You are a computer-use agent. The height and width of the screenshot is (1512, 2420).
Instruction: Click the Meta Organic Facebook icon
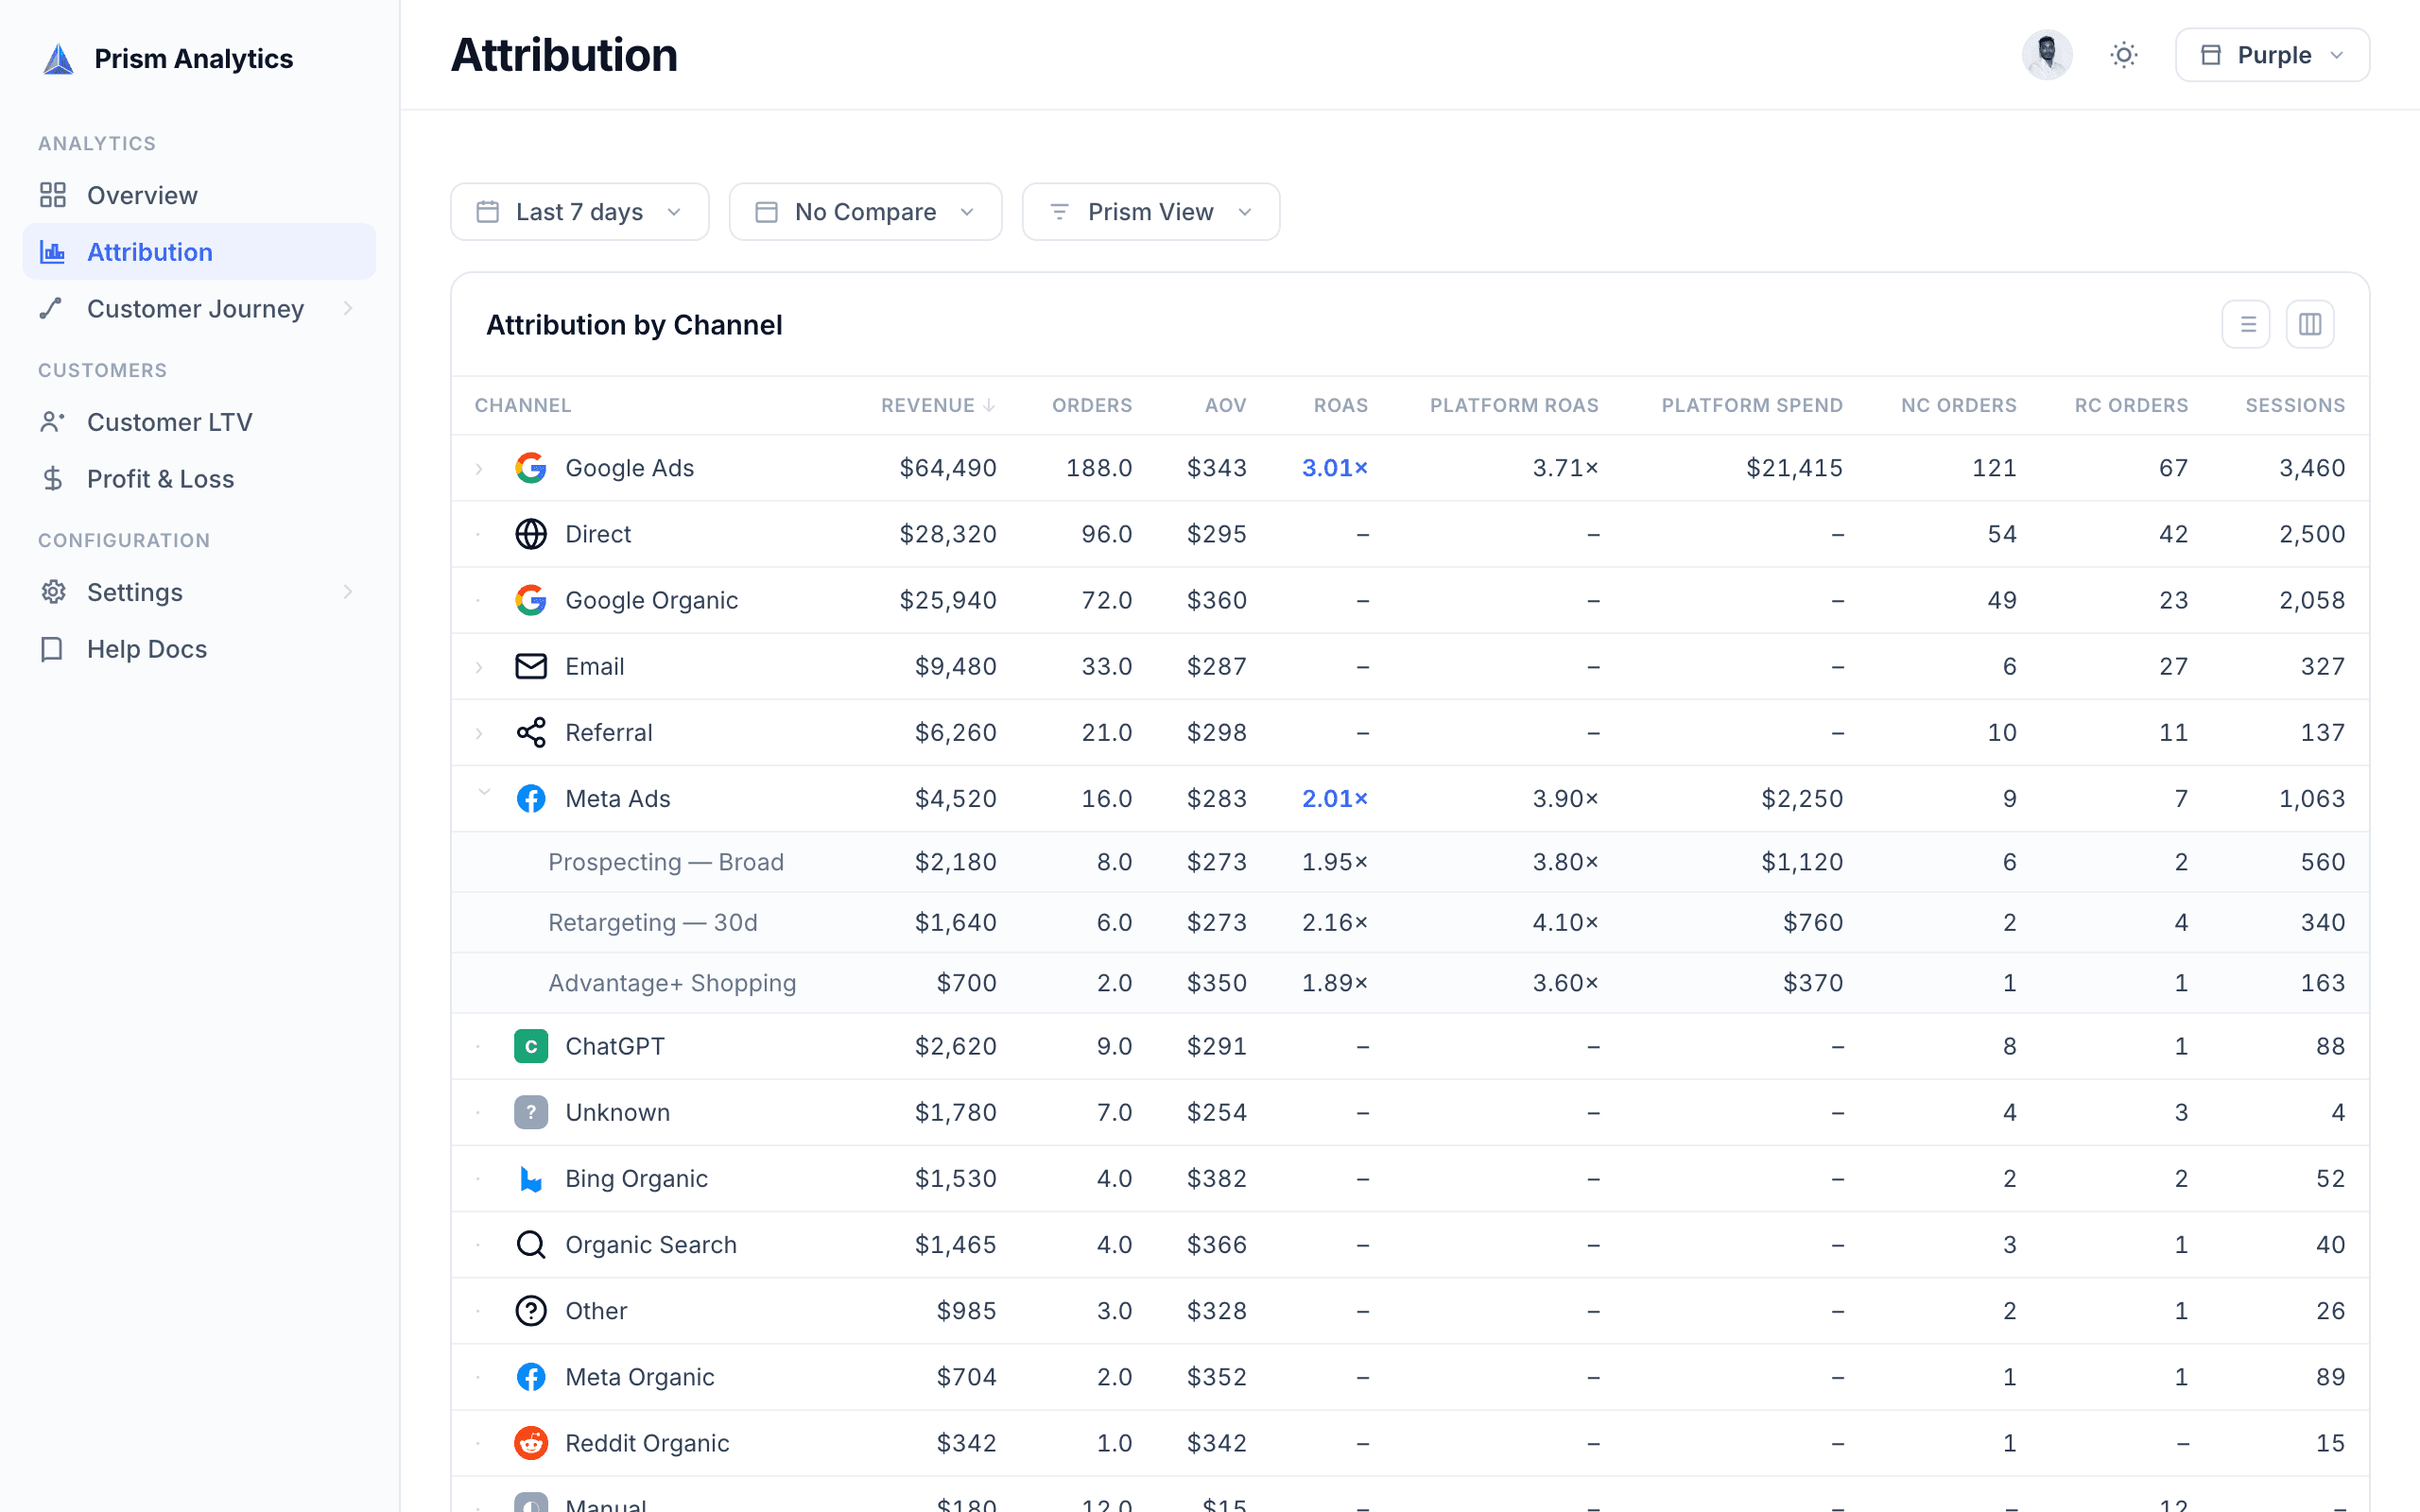pyautogui.click(x=531, y=1377)
